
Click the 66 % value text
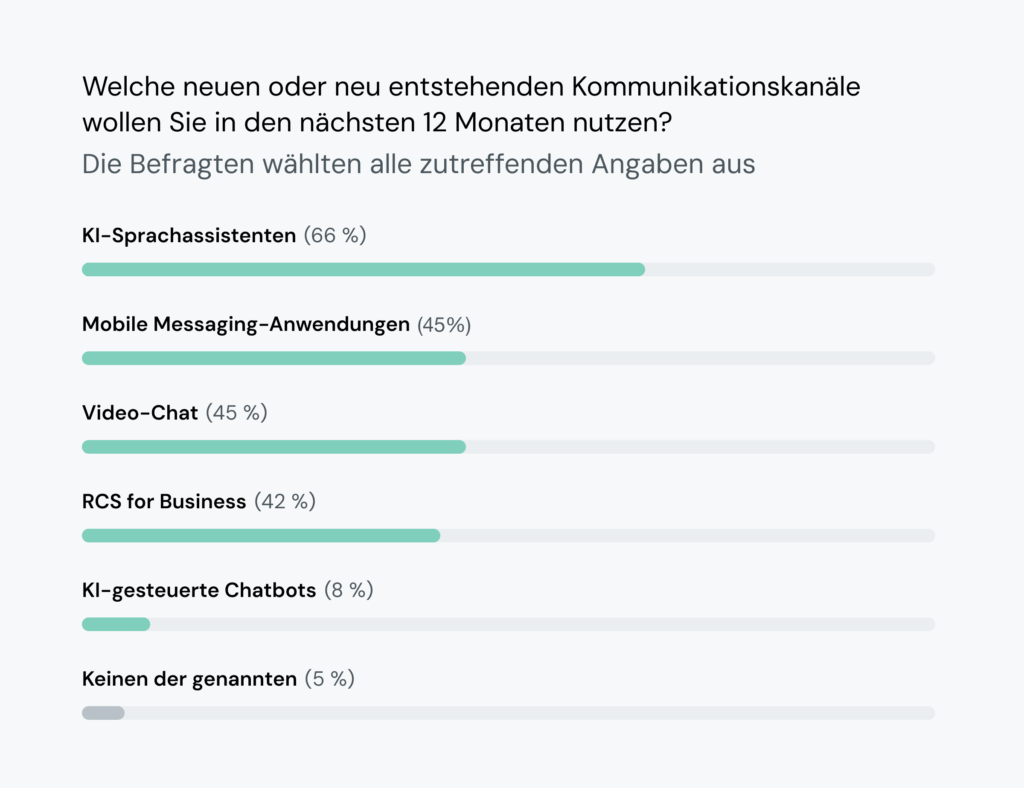click(335, 236)
